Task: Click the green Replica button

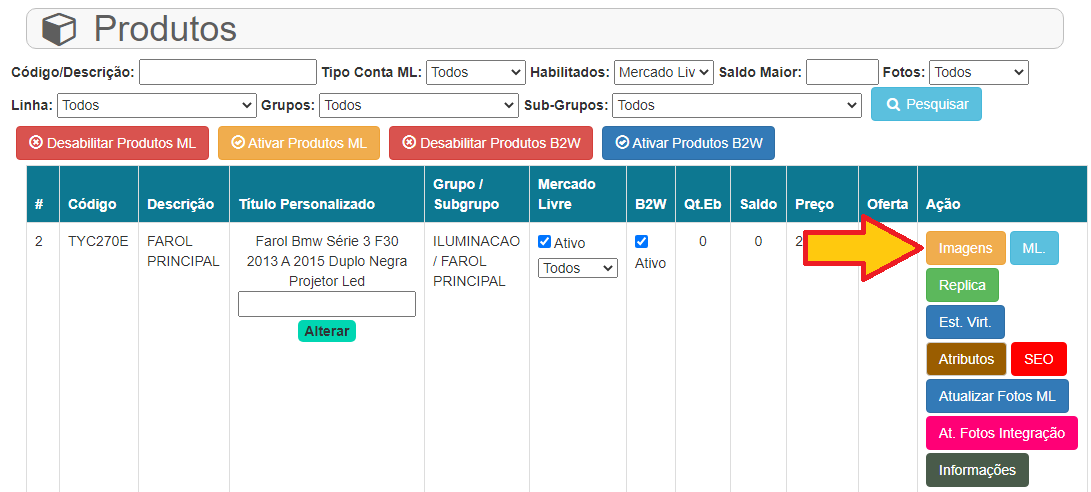Action: point(962,285)
